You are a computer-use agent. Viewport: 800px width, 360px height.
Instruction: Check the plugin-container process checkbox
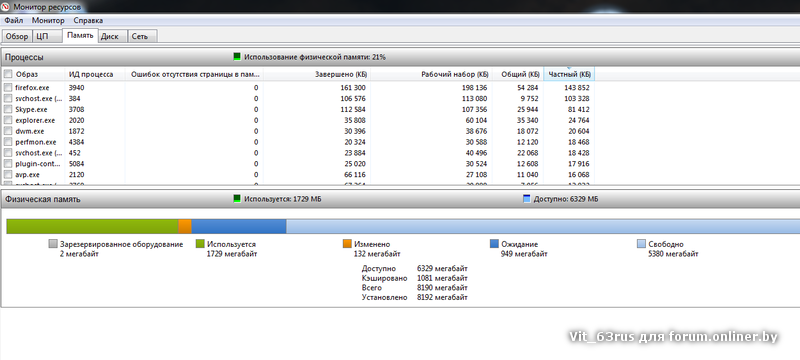(8, 164)
